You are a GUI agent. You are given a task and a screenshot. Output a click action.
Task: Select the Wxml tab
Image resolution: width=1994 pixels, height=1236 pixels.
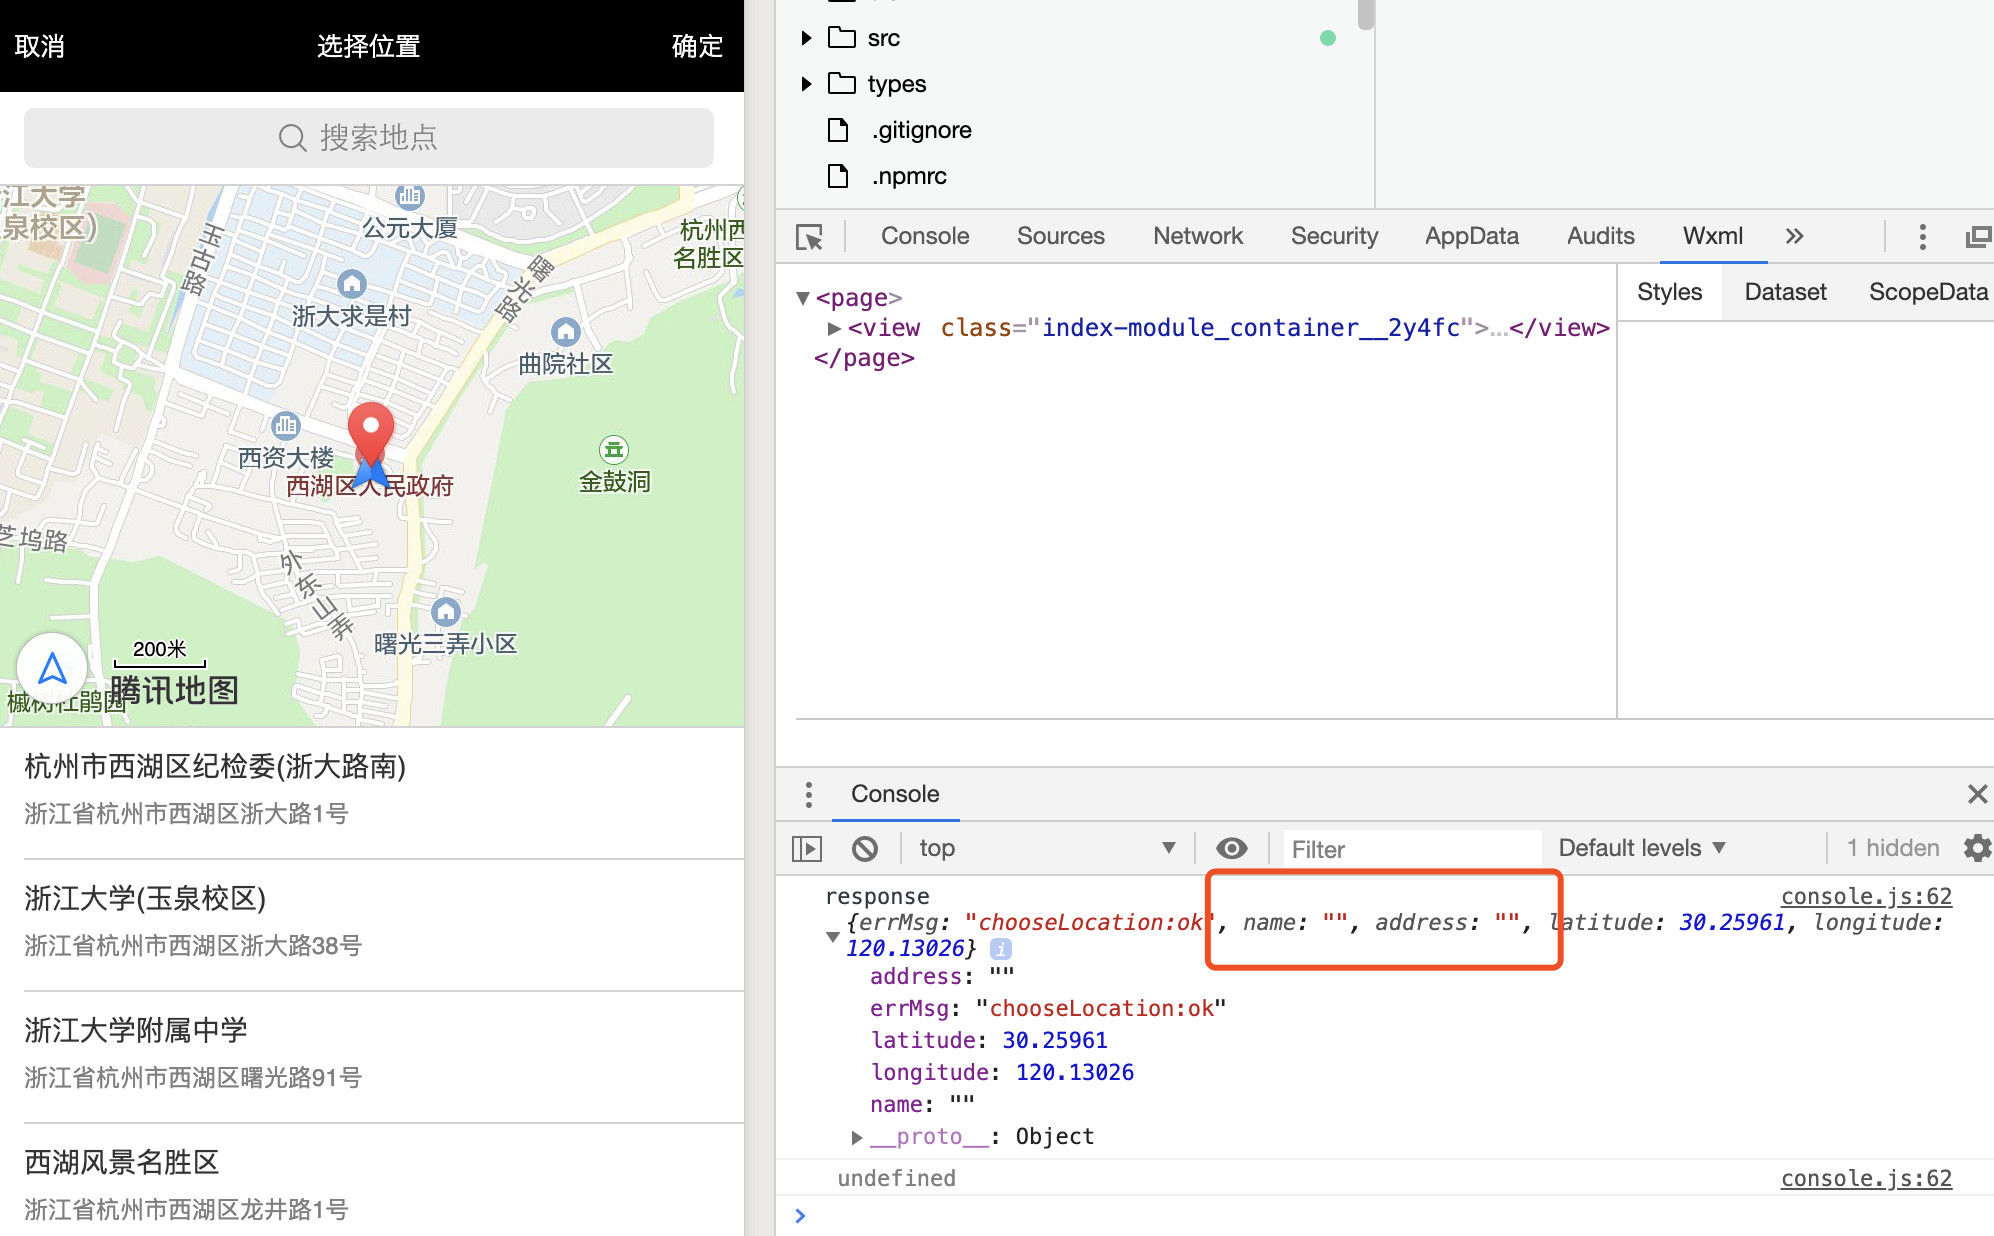(1712, 236)
